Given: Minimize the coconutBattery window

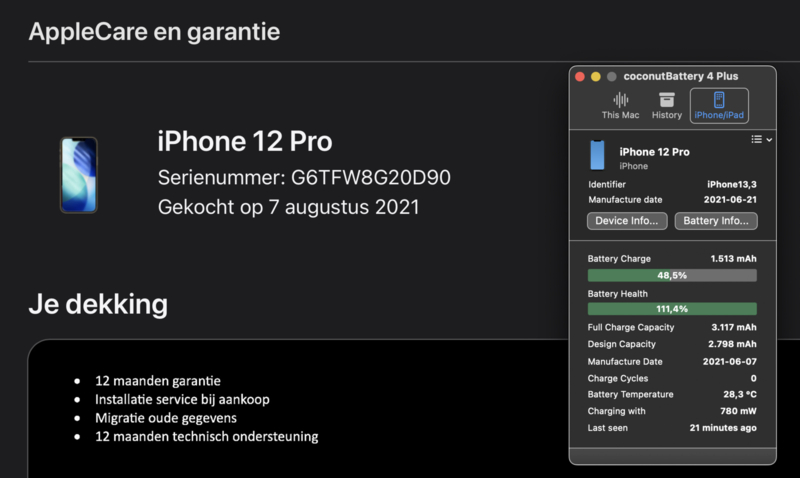Looking at the screenshot, I should pyautogui.click(x=596, y=77).
